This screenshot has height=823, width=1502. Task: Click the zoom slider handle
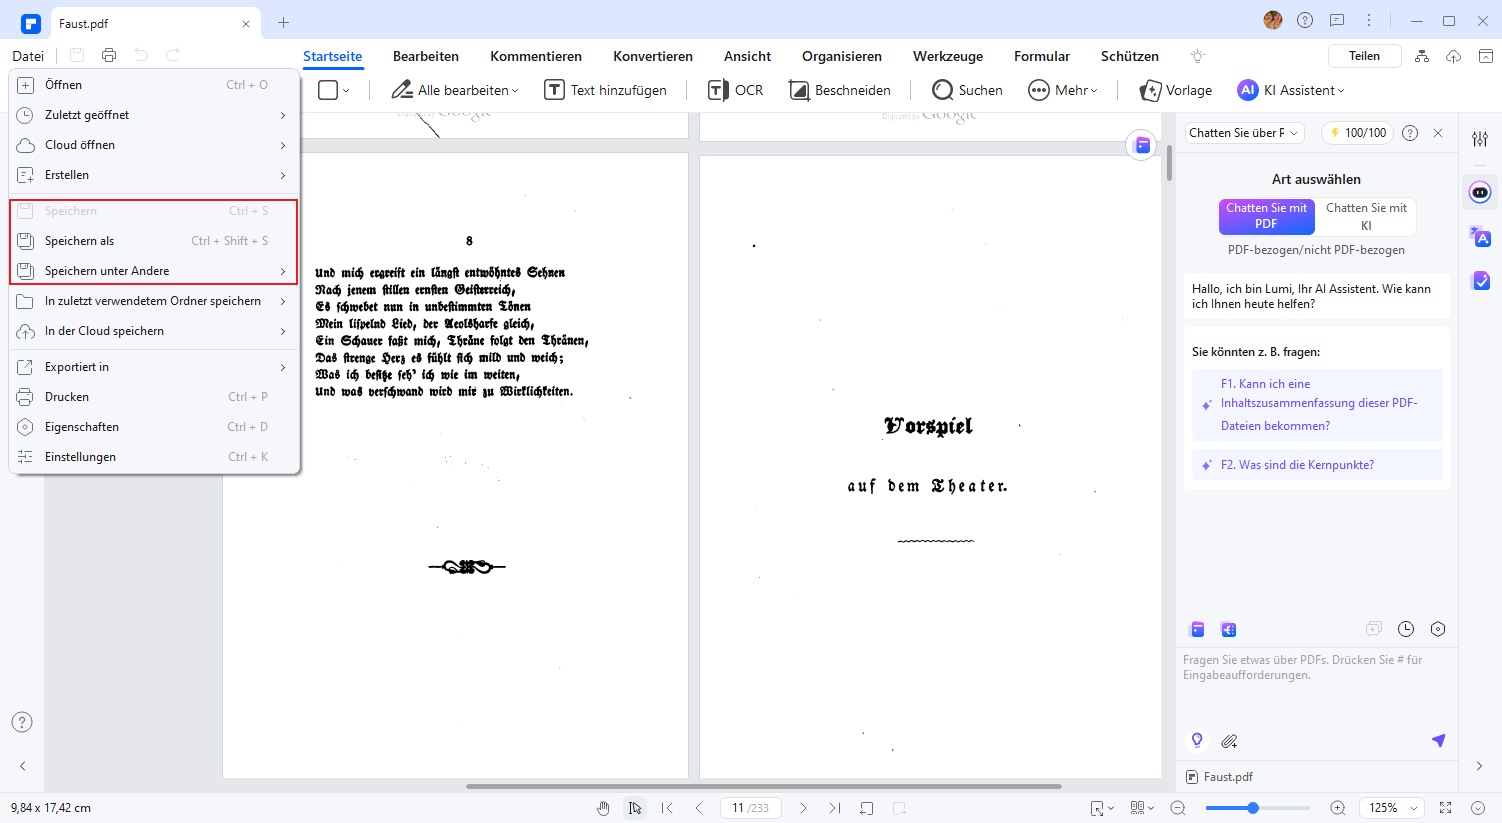point(1253,808)
